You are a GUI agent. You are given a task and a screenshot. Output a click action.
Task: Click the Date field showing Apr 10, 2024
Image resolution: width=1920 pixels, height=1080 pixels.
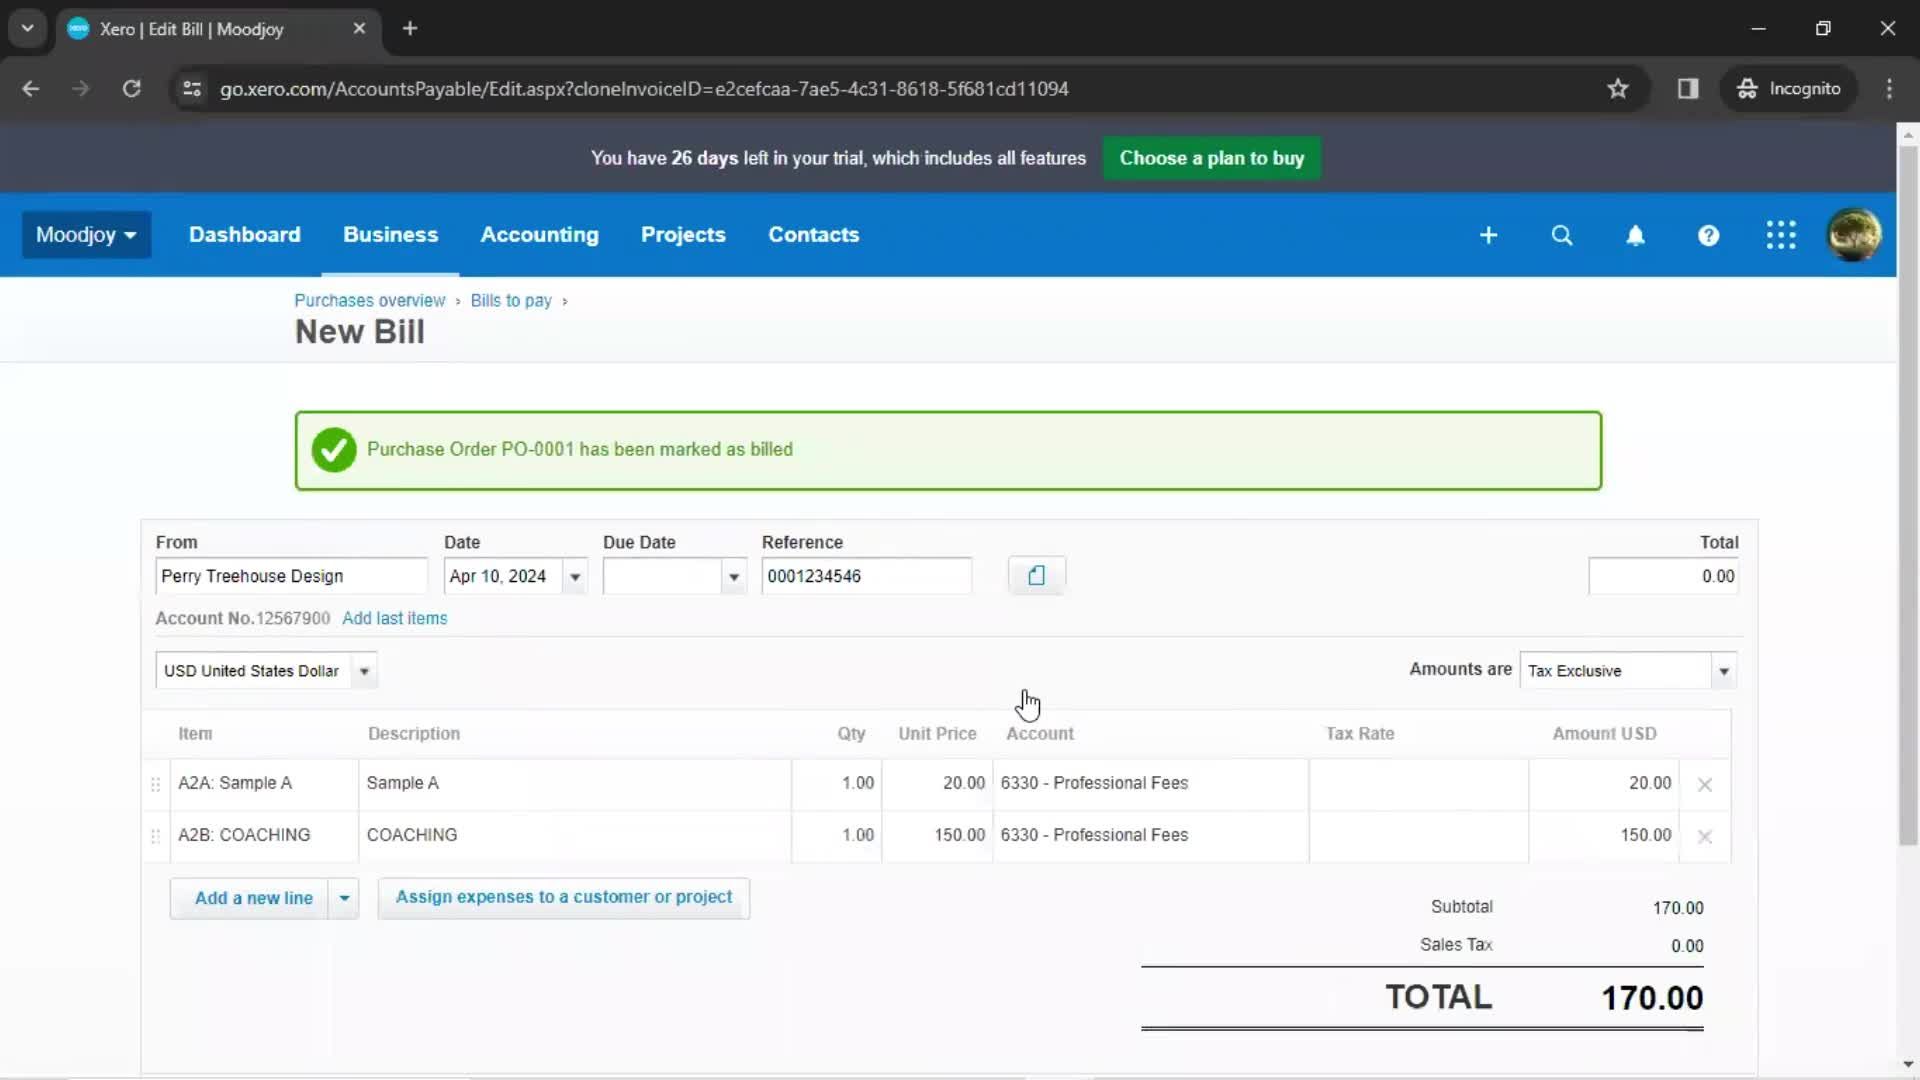[x=503, y=576]
